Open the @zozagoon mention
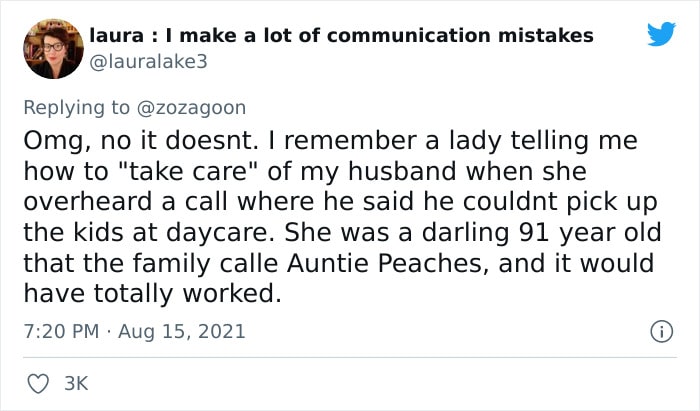The height and width of the screenshot is (411, 700). pyautogui.click(x=192, y=108)
